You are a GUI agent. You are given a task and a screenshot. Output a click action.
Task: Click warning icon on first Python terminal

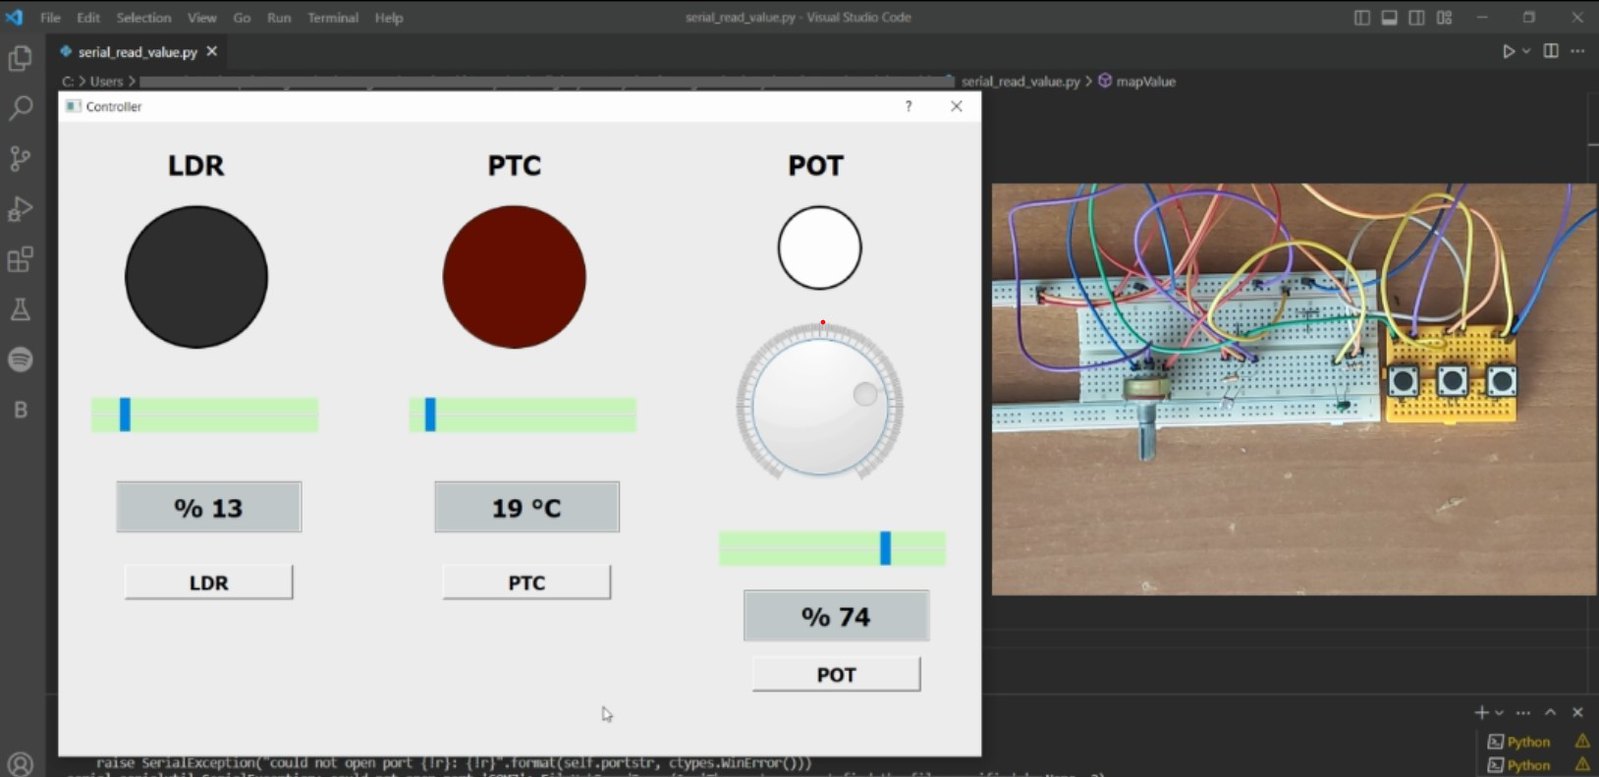point(1582,741)
